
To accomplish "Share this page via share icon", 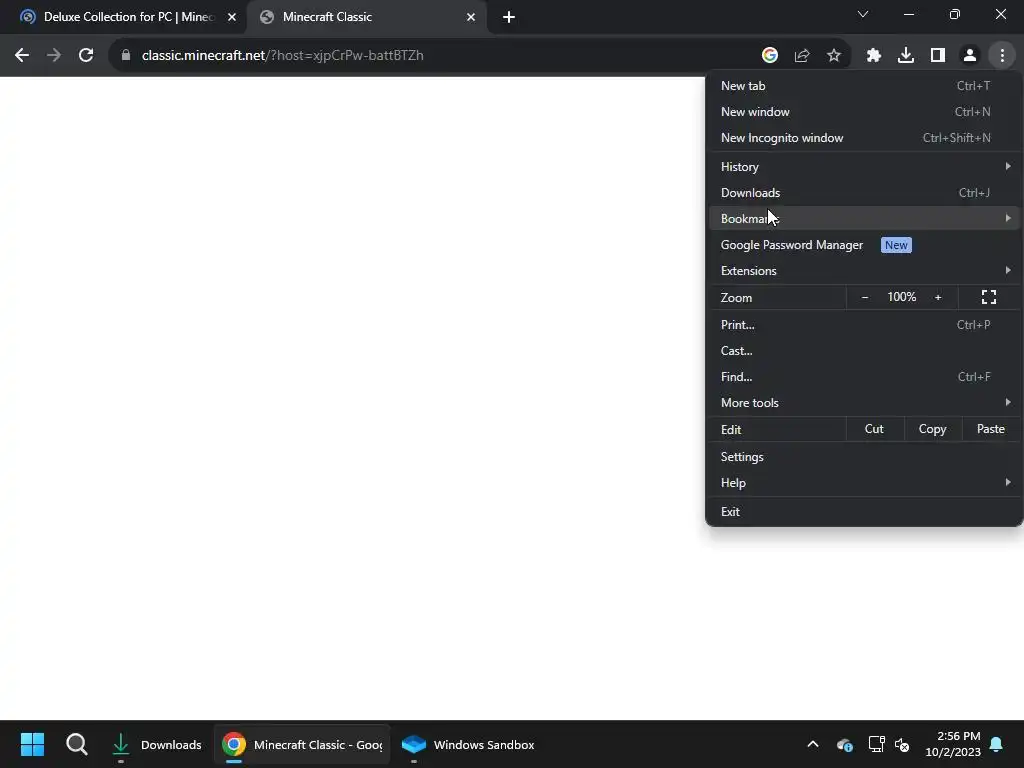I will [802, 56].
